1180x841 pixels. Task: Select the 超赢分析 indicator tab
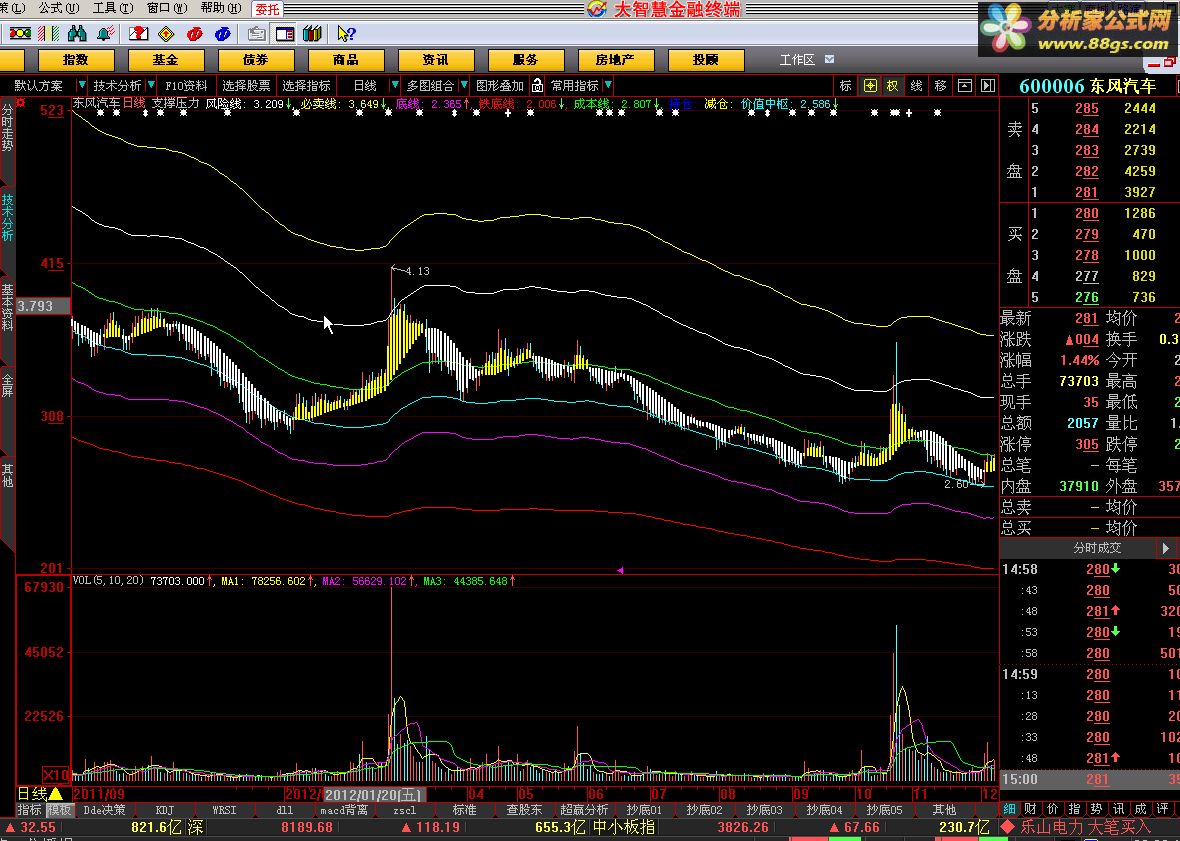[584, 810]
